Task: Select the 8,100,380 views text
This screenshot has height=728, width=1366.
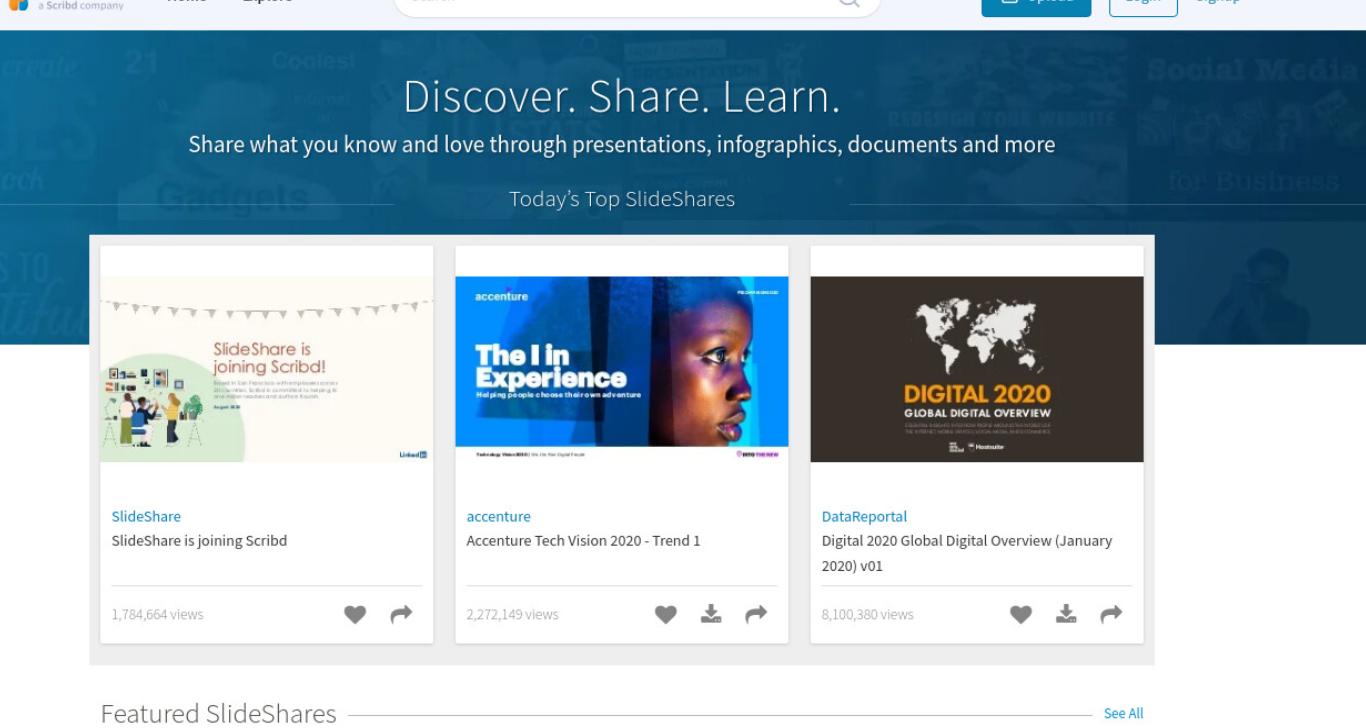Action: pyautogui.click(x=867, y=615)
